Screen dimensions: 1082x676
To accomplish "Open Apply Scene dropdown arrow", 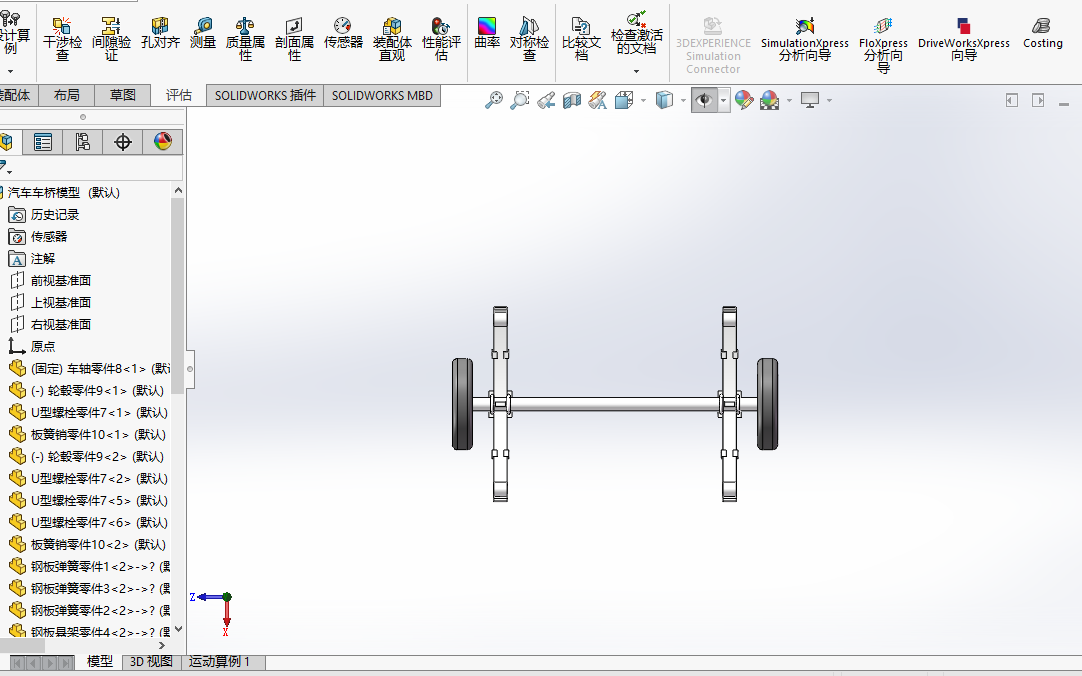I will pos(789,101).
